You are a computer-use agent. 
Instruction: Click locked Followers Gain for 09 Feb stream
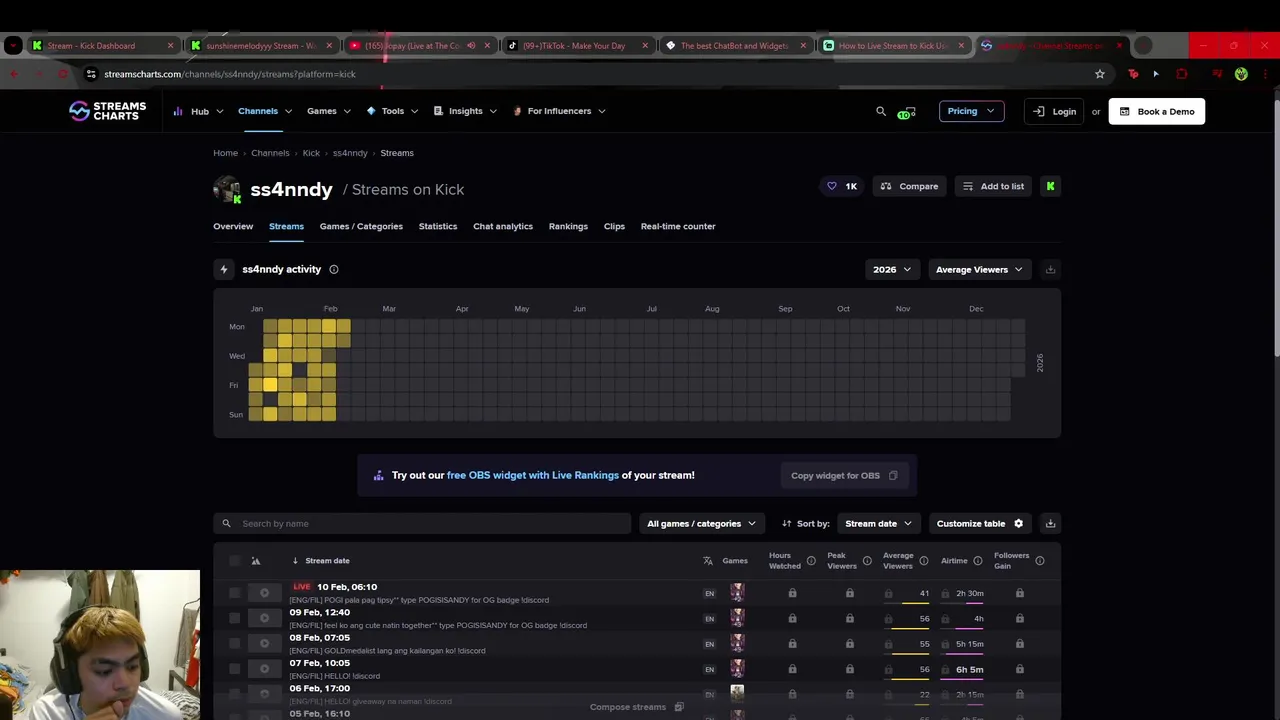1019,618
